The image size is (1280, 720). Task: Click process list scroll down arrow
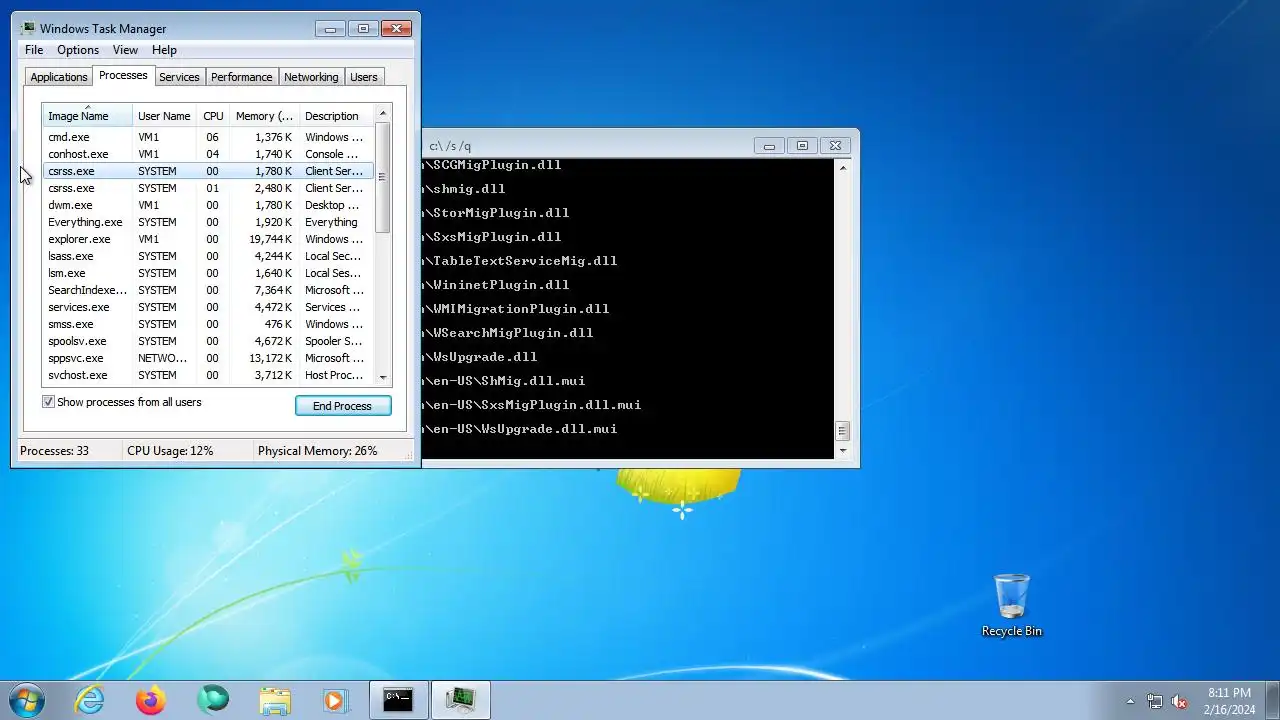point(383,377)
